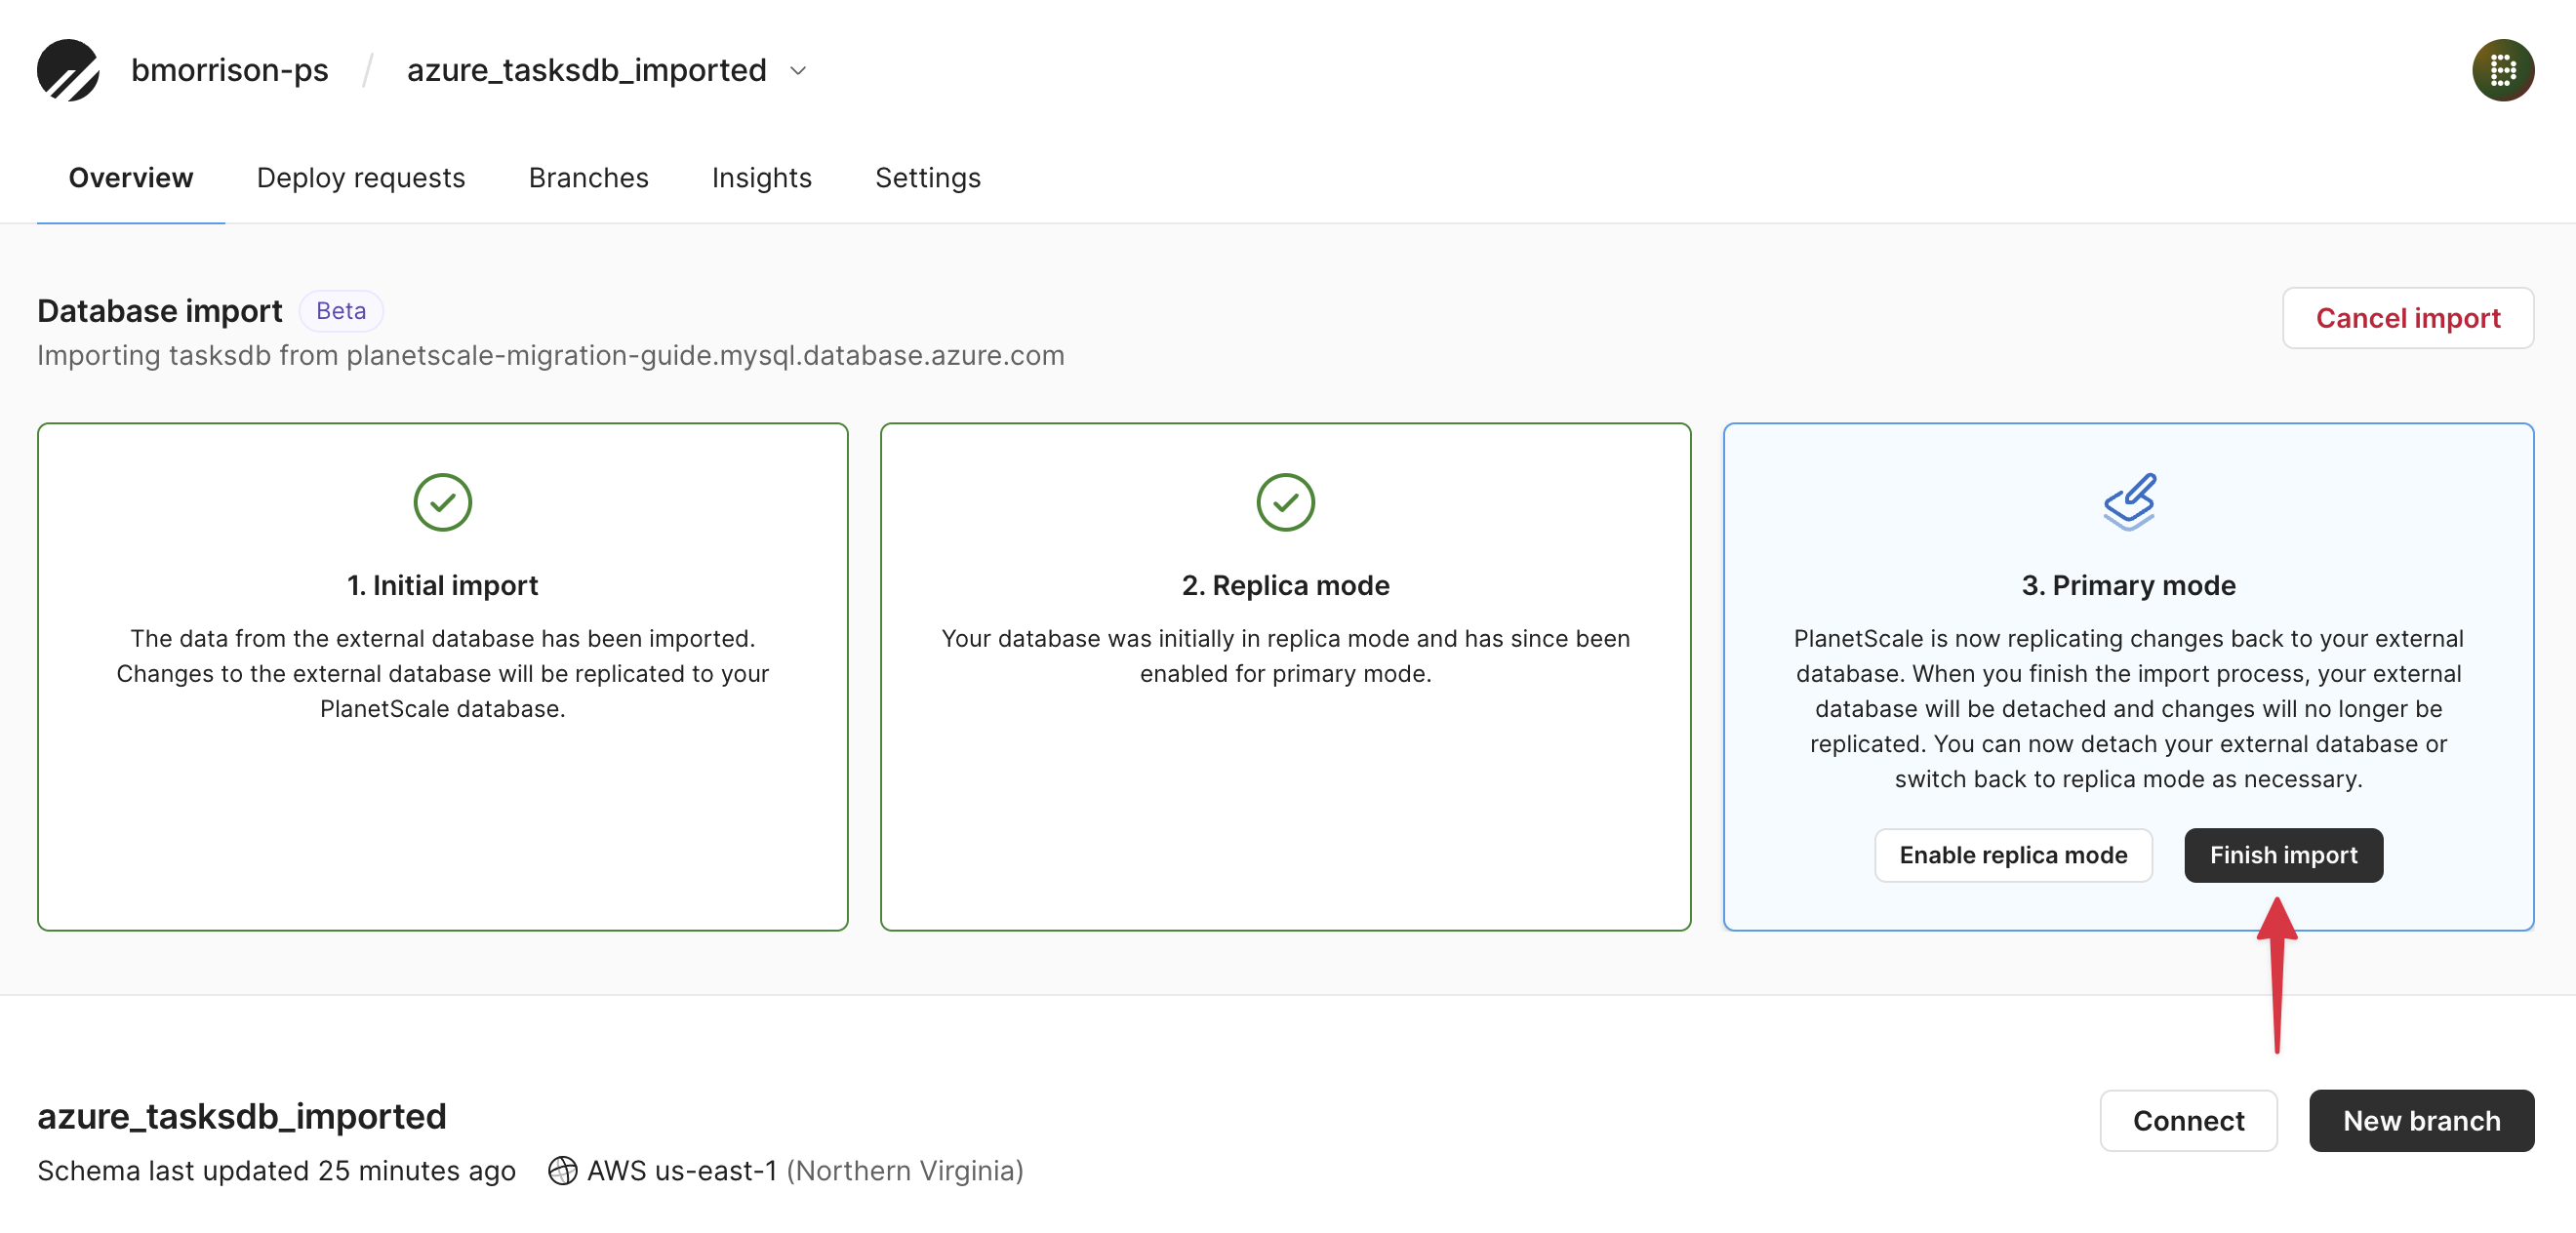Click the Cancel import button

pyautogui.click(x=2407, y=318)
